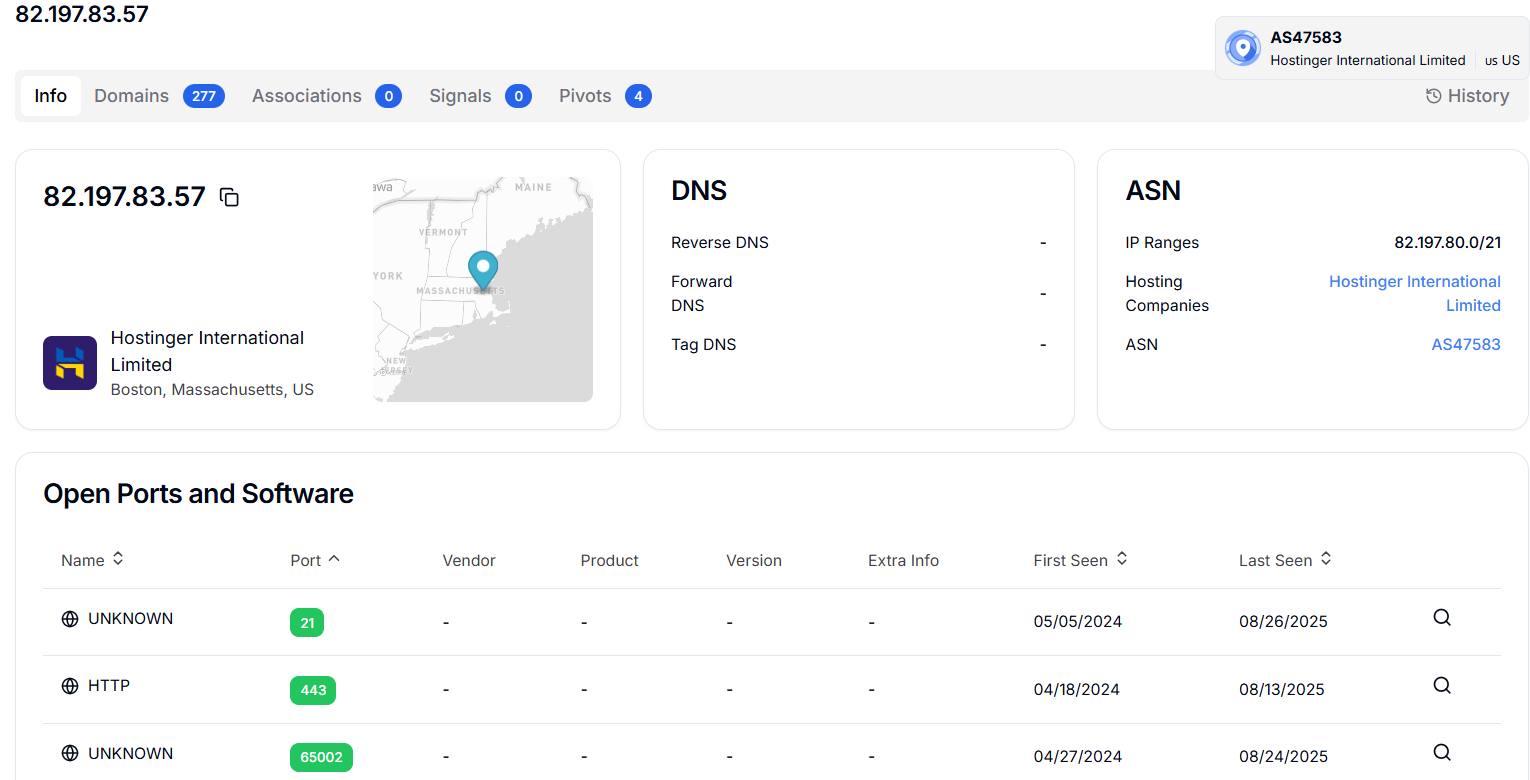Screen dimensions: 1530x780
Task: Click the Massachusetts map thumbnail
Action: 483,290
